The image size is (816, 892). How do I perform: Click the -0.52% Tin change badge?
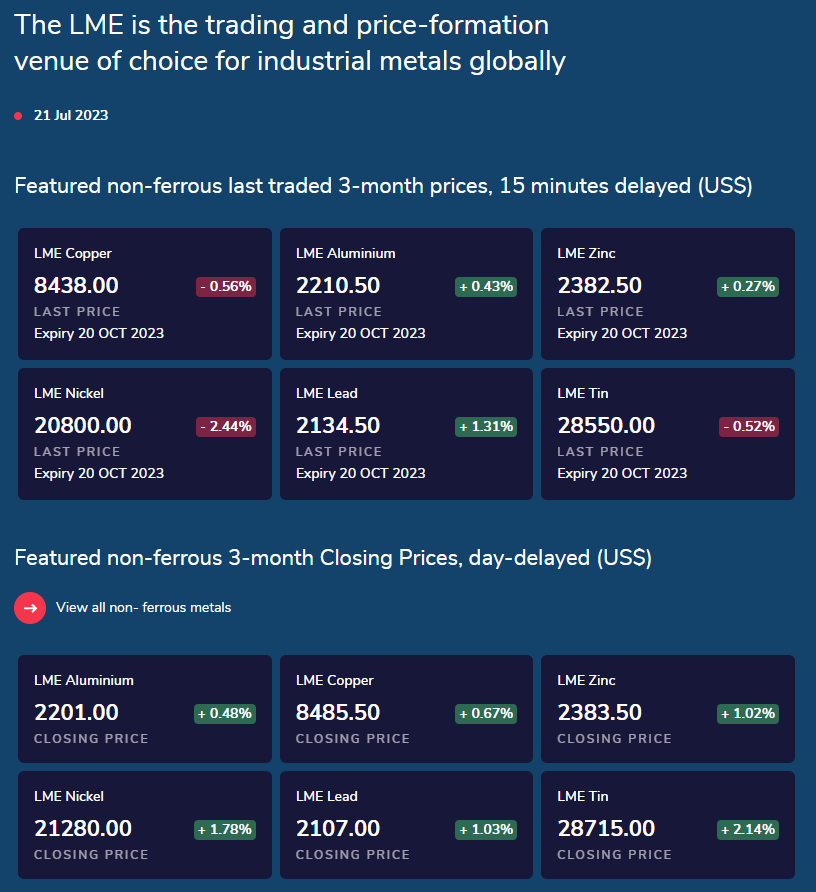click(x=749, y=427)
